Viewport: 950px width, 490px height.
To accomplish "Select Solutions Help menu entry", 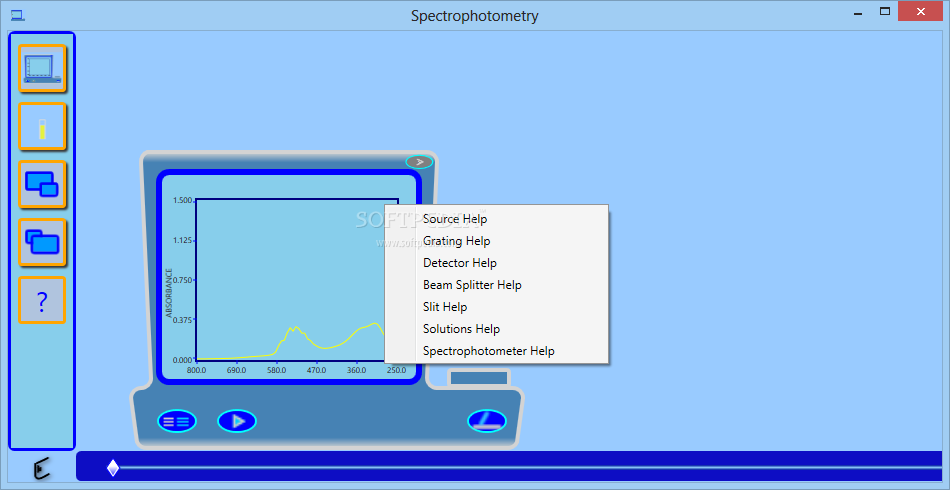I will tap(462, 329).
